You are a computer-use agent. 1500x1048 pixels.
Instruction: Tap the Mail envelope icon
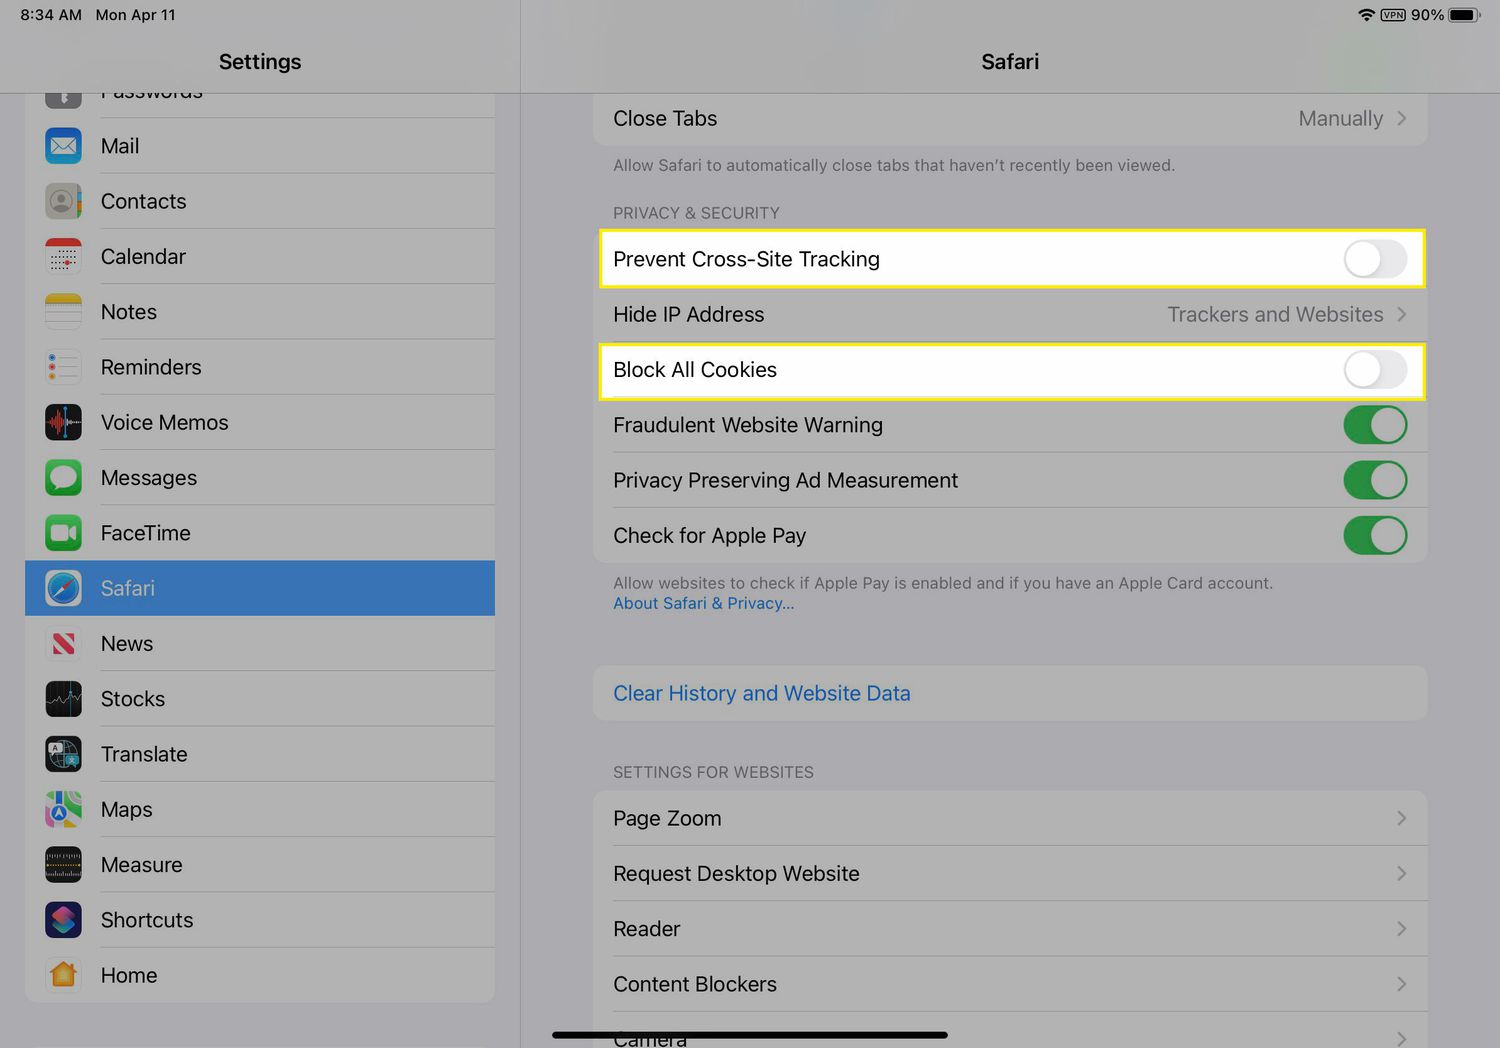point(63,146)
